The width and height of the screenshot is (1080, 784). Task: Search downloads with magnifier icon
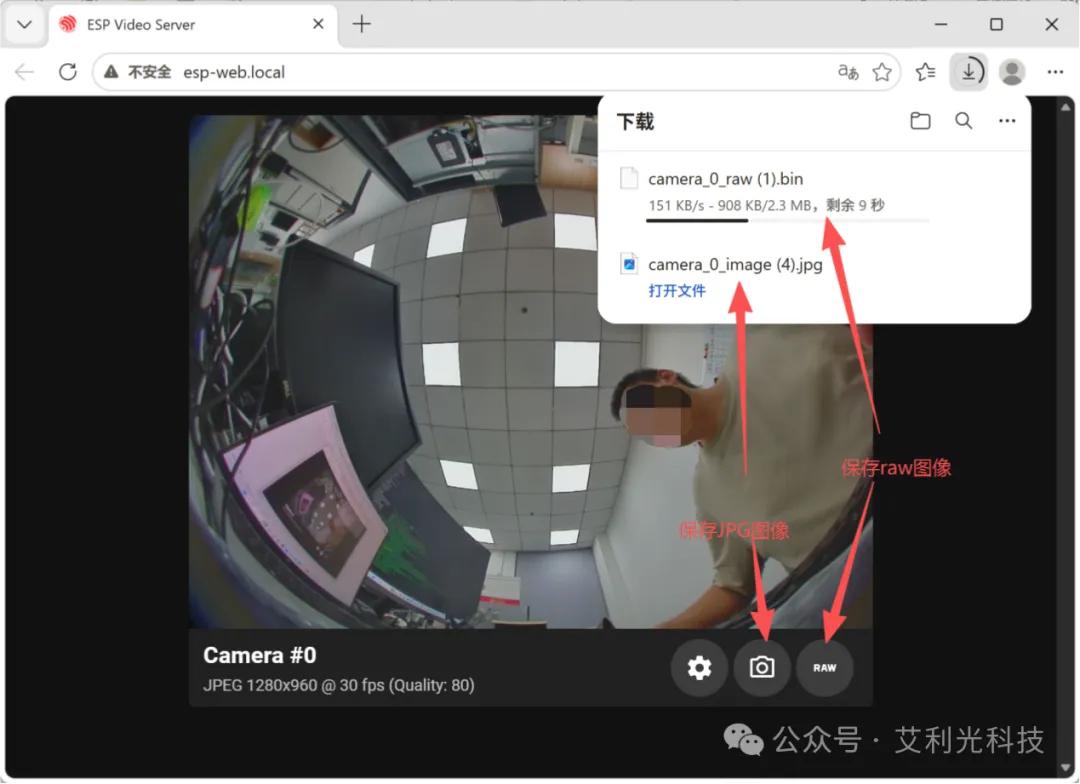click(964, 121)
